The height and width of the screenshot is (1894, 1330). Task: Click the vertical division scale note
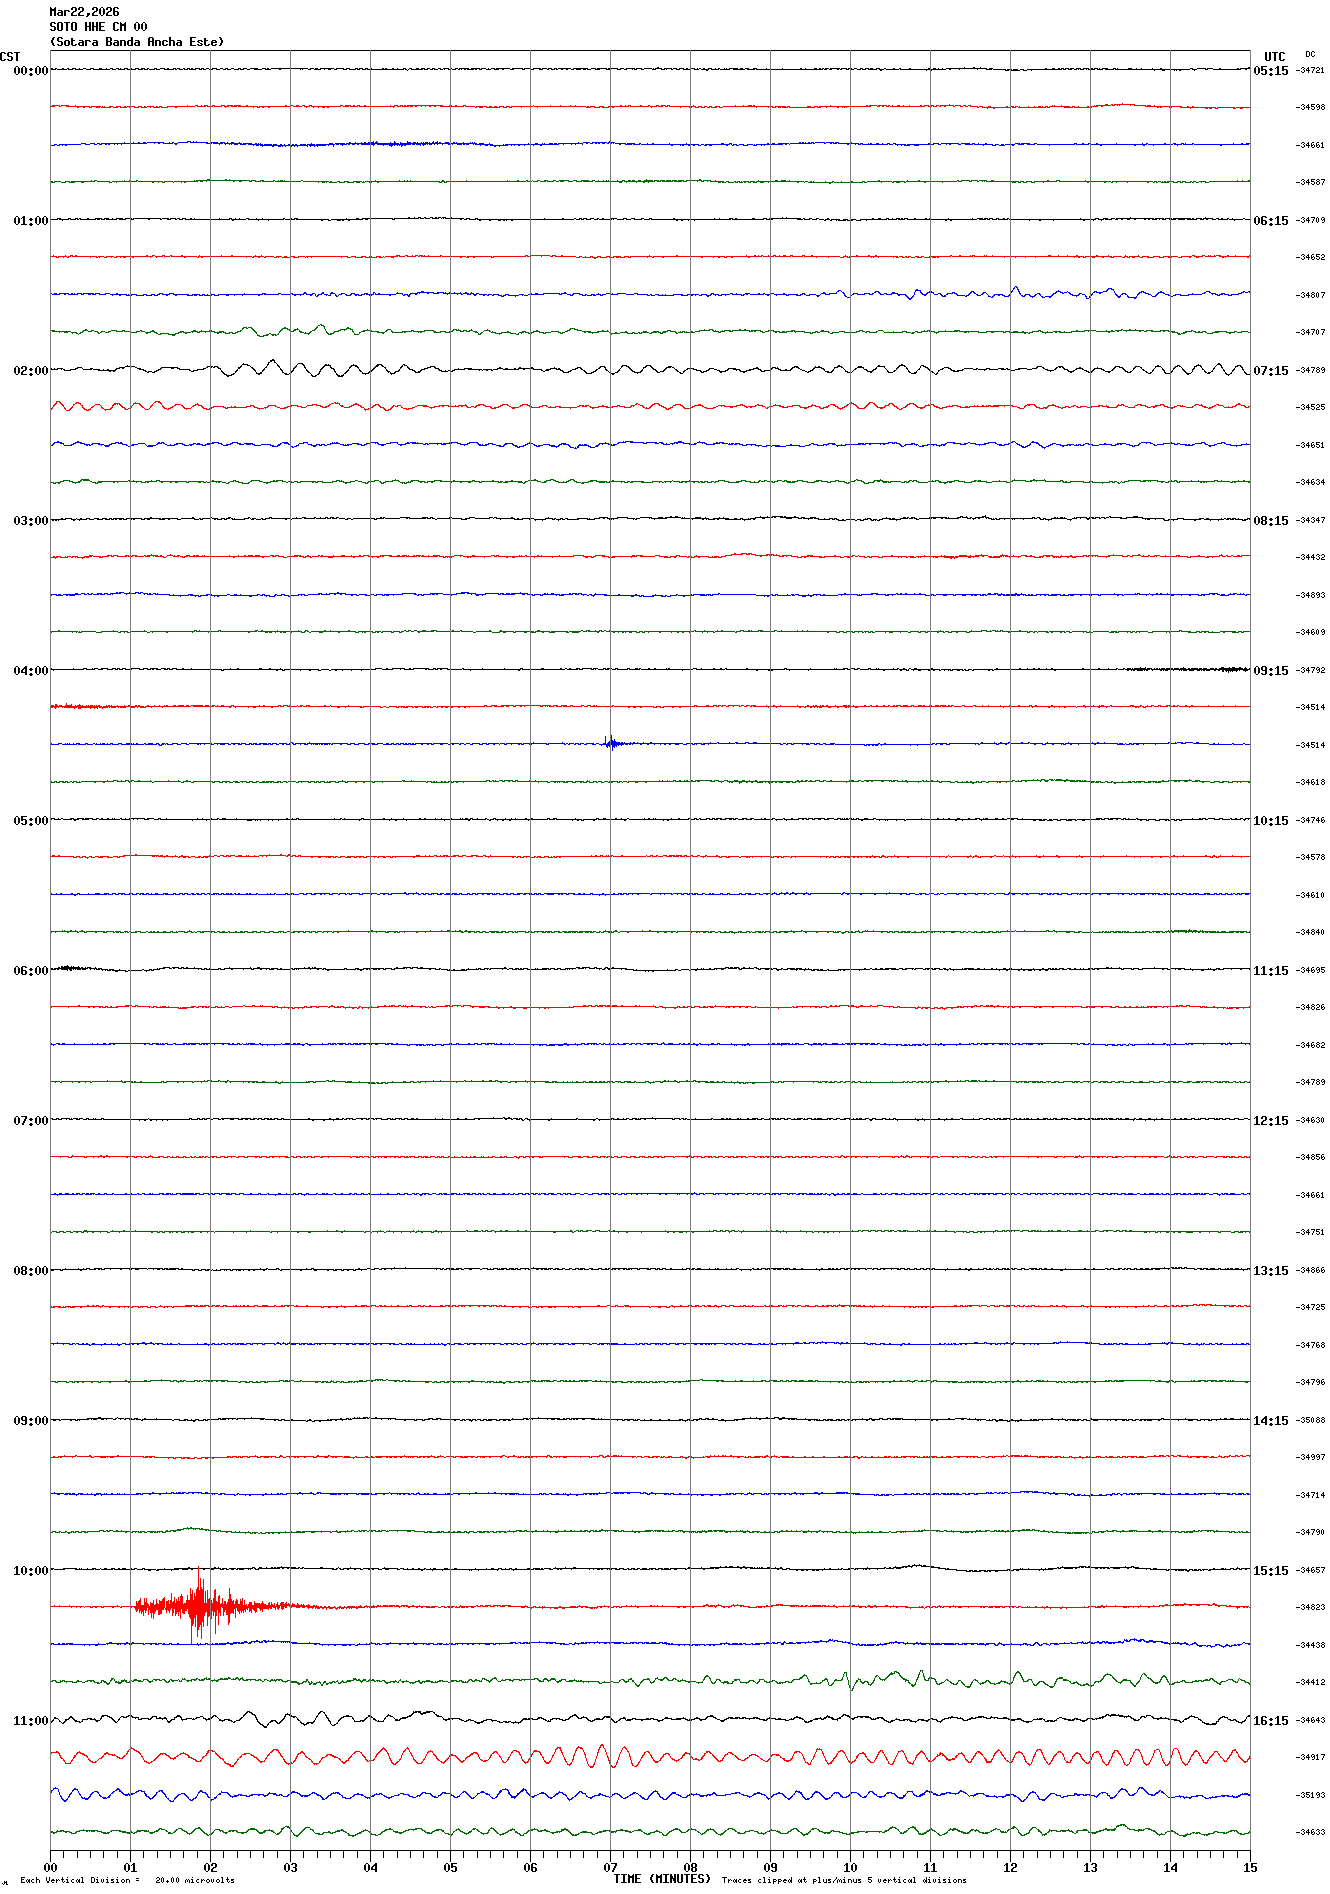coord(127,1880)
